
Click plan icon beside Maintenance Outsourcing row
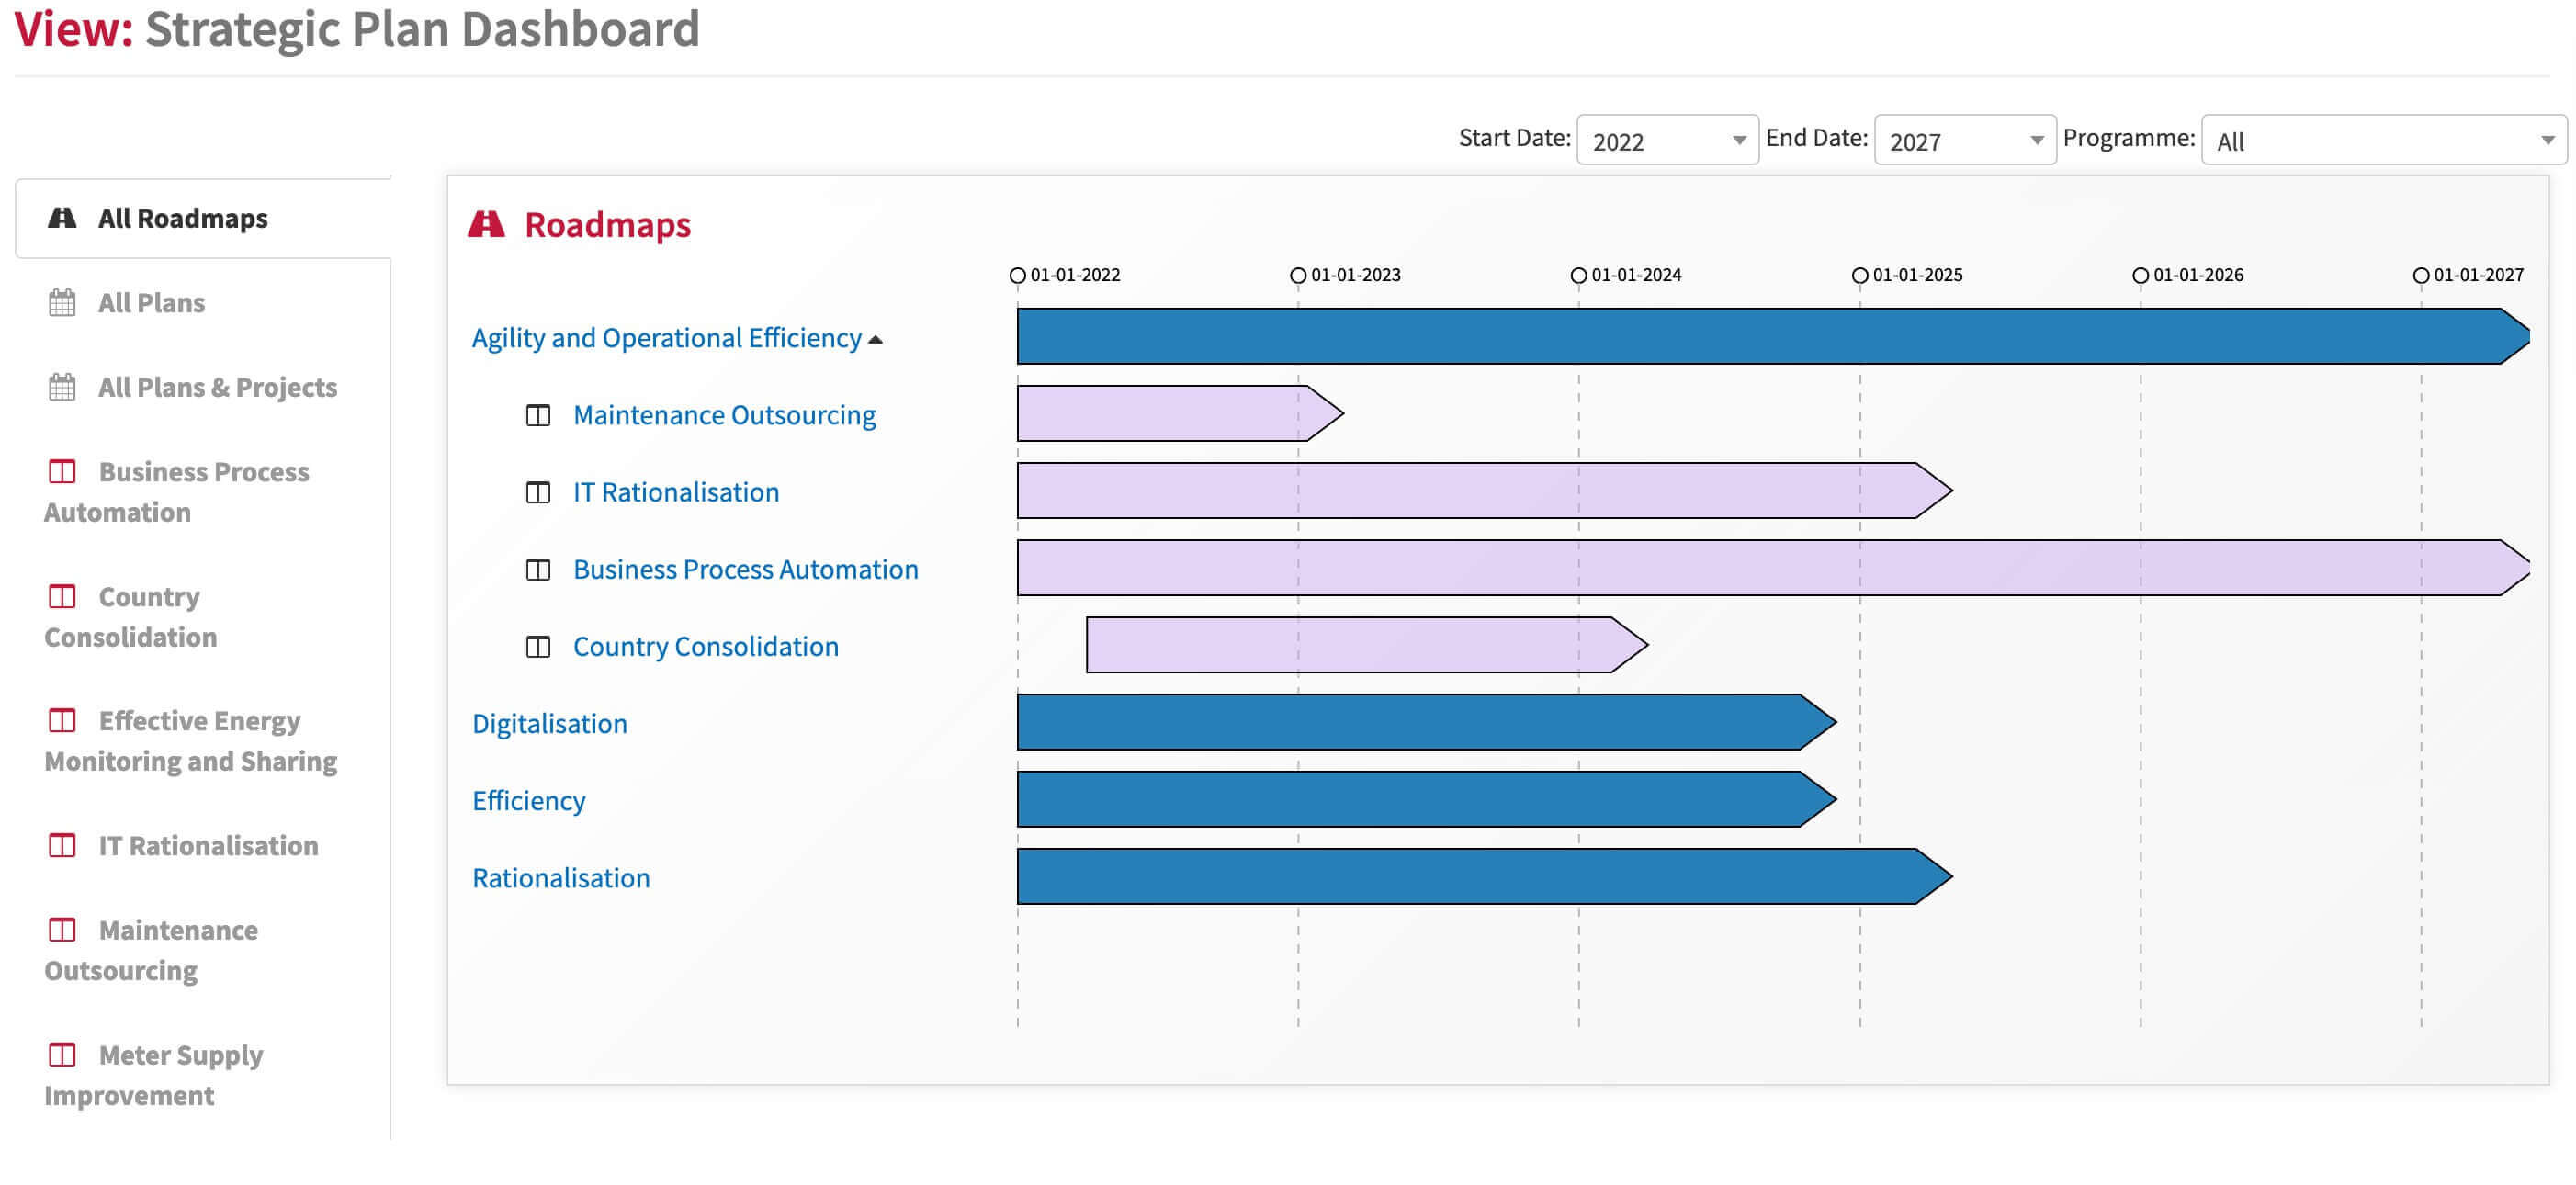coord(538,415)
